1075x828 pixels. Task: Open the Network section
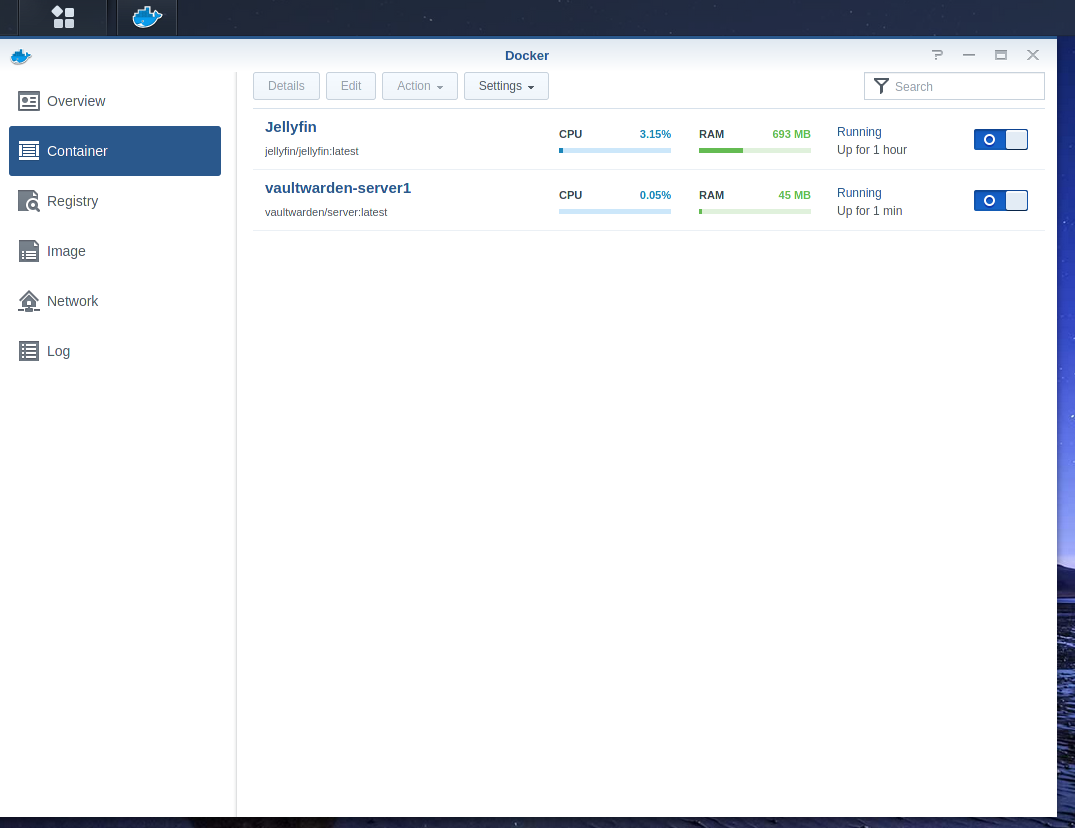[x=114, y=301]
